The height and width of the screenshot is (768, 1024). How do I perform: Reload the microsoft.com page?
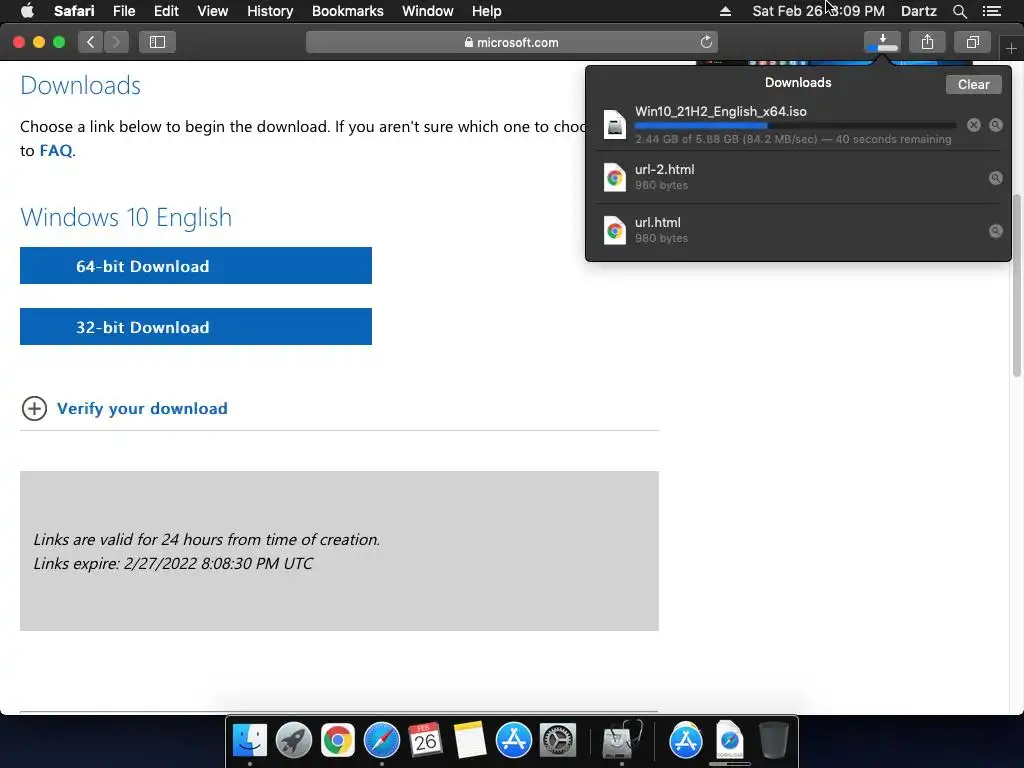[706, 42]
